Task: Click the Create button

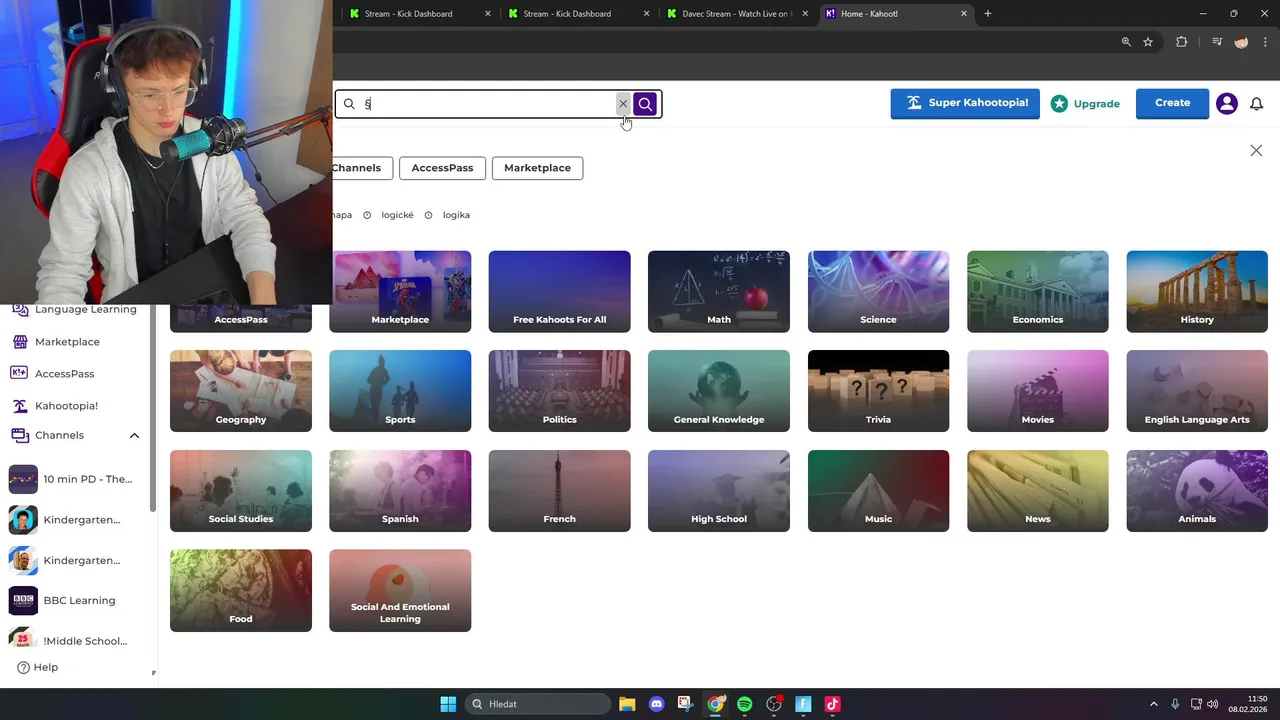Action: tap(1172, 103)
